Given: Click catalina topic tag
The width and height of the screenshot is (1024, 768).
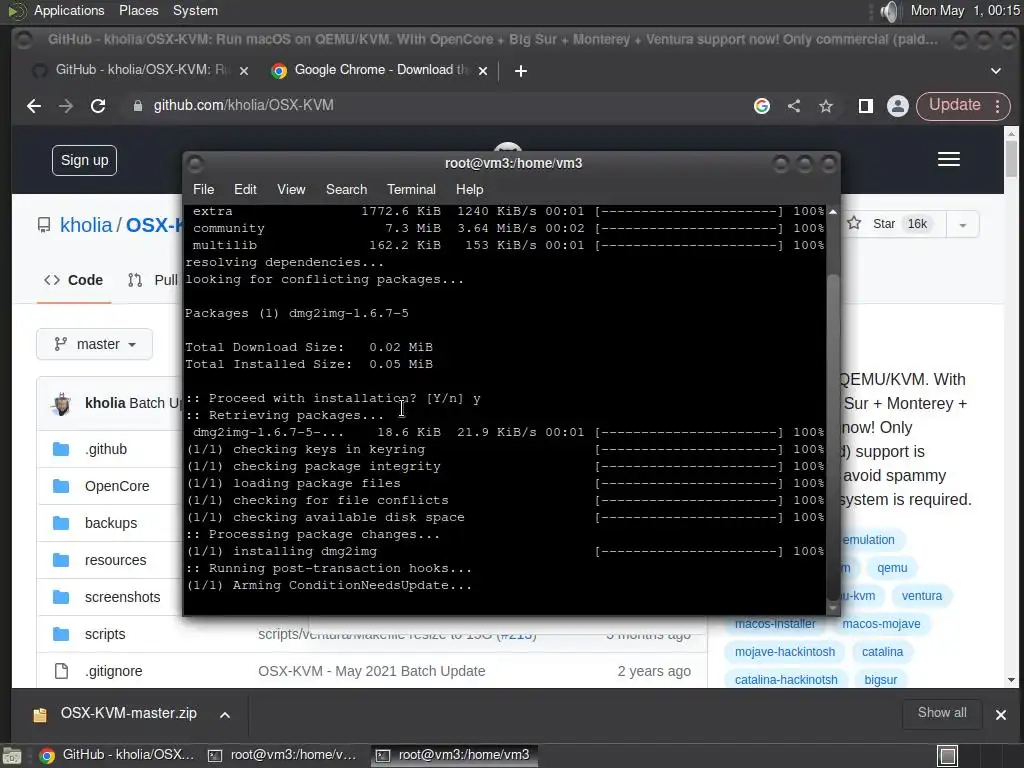Looking at the screenshot, I should (x=882, y=652).
